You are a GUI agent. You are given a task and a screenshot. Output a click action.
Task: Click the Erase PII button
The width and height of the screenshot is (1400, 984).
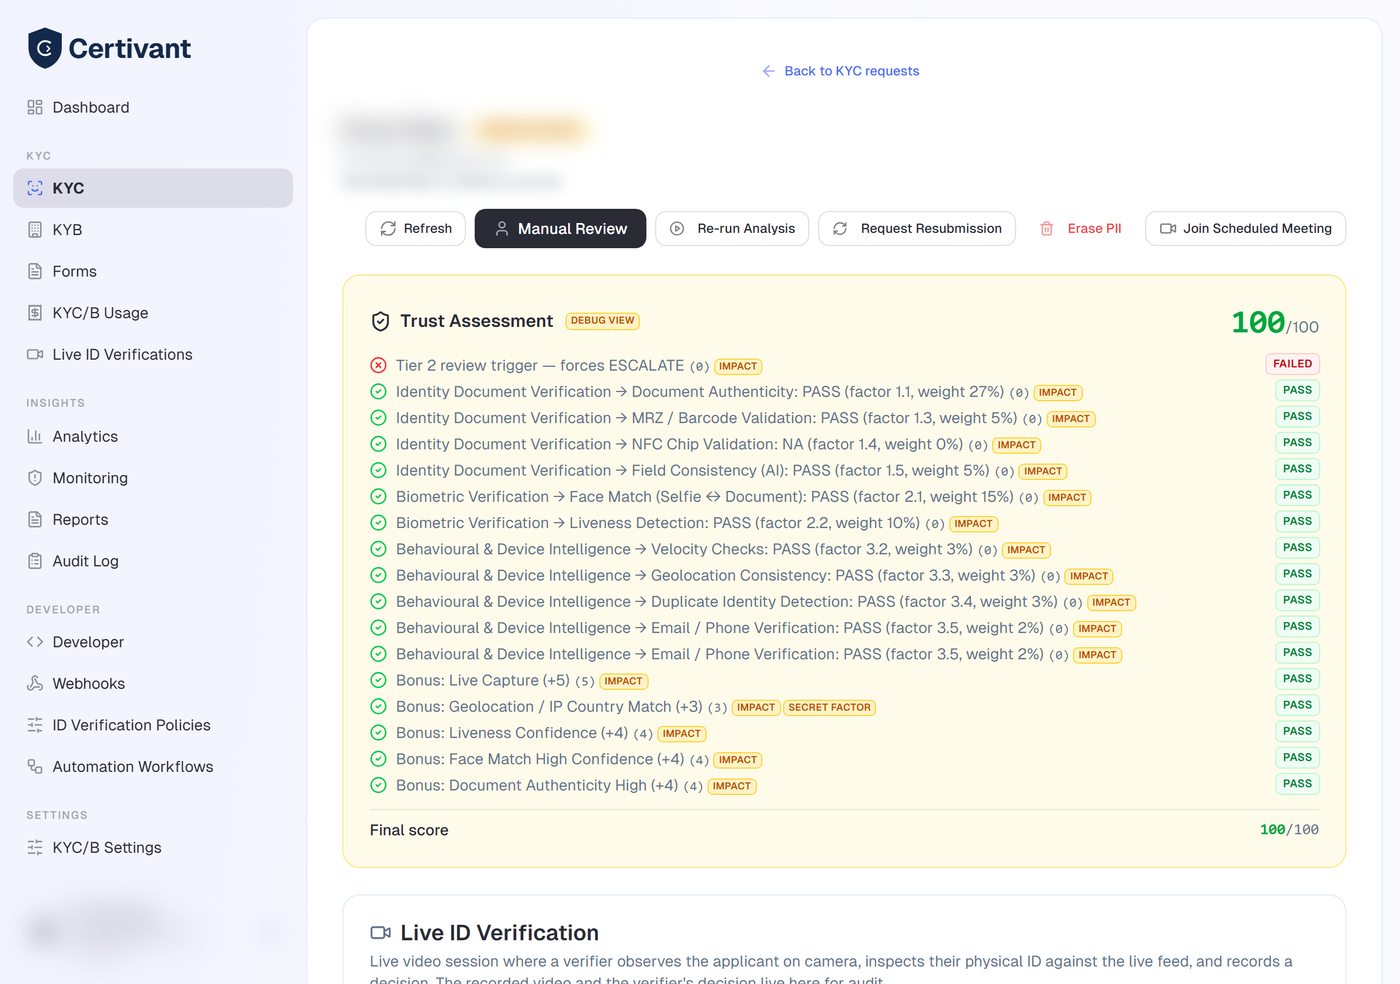point(1081,228)
